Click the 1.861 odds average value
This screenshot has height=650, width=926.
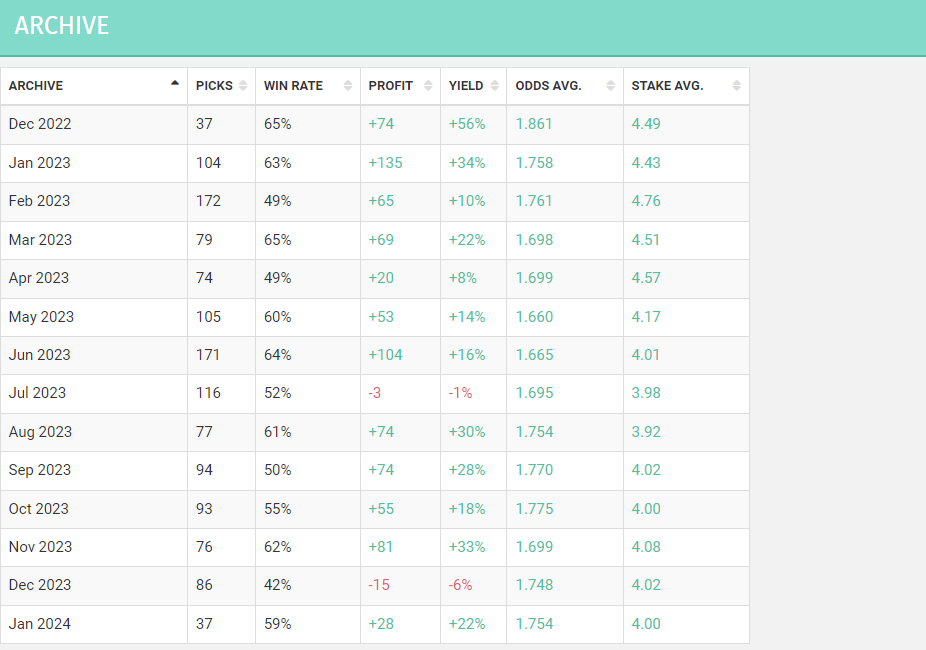pyautogui.click(x=534, y=124)
